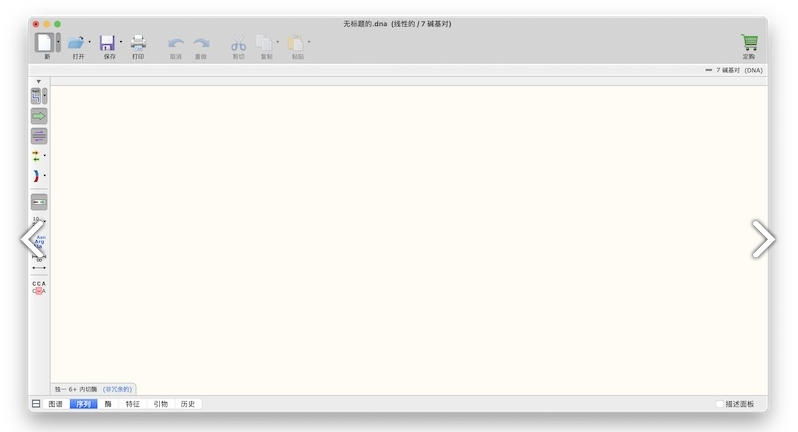Click the Asn Arg translation icon

pyautogui.click(x=39, y=241)
